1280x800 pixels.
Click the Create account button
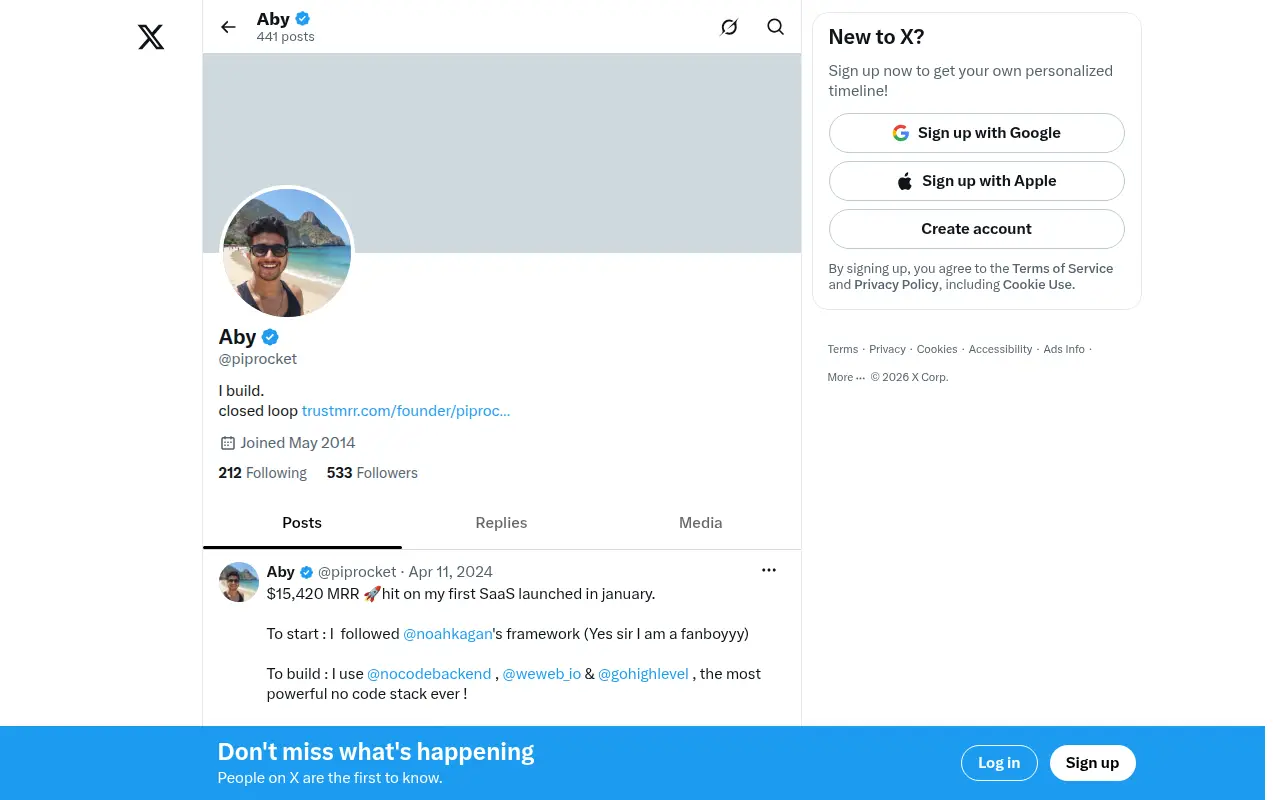click(976, 229)
